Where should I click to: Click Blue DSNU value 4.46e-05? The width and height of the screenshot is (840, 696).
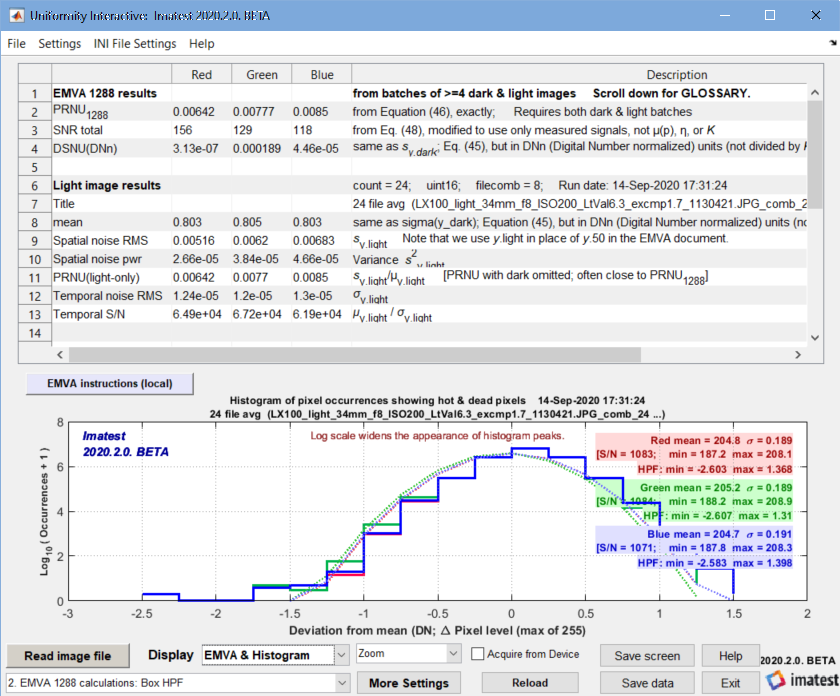coord(321,148)
